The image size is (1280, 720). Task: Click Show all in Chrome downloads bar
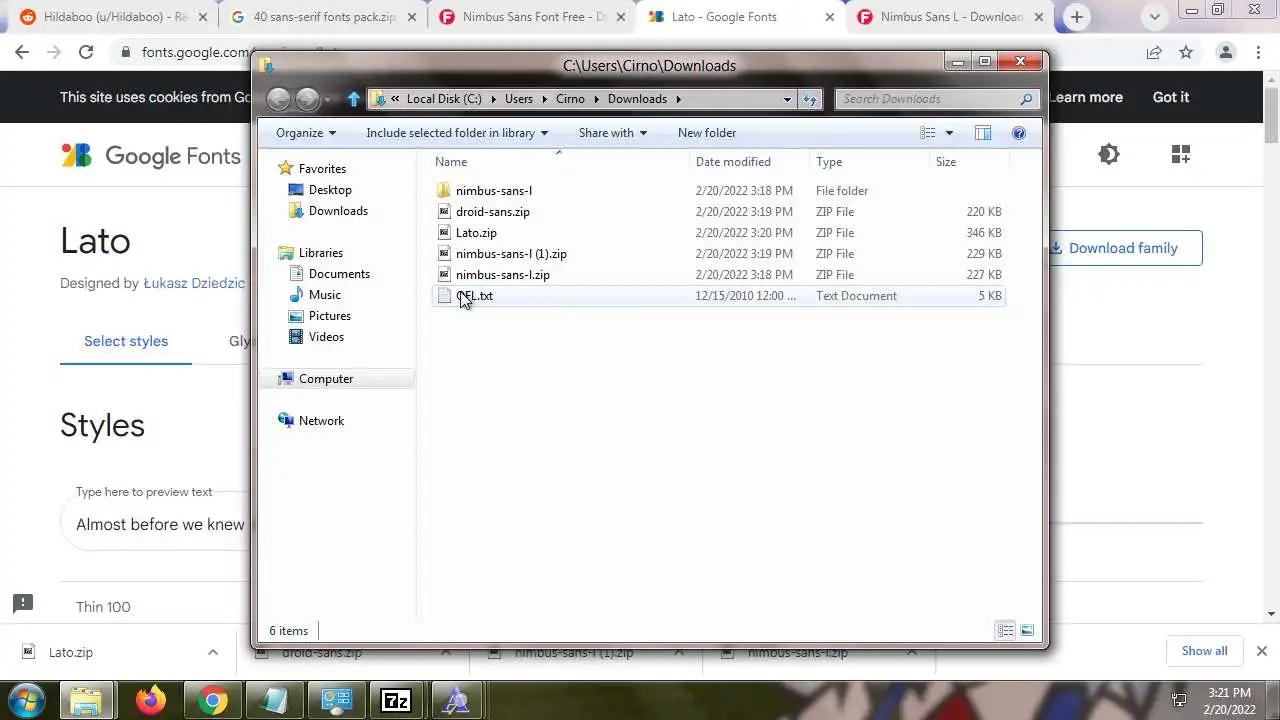[x=1204, y=651]
